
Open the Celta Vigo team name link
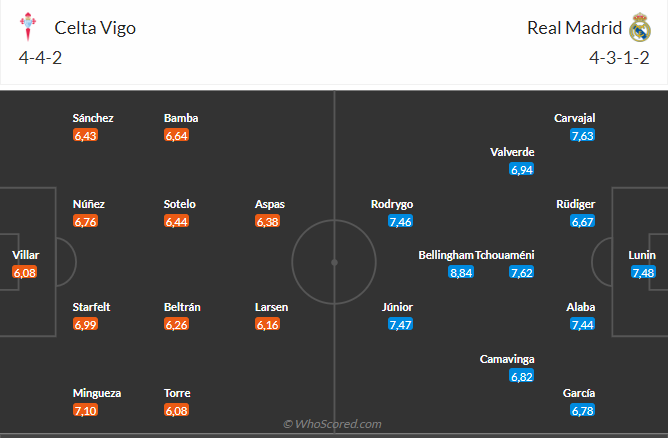tap(96, 28)
